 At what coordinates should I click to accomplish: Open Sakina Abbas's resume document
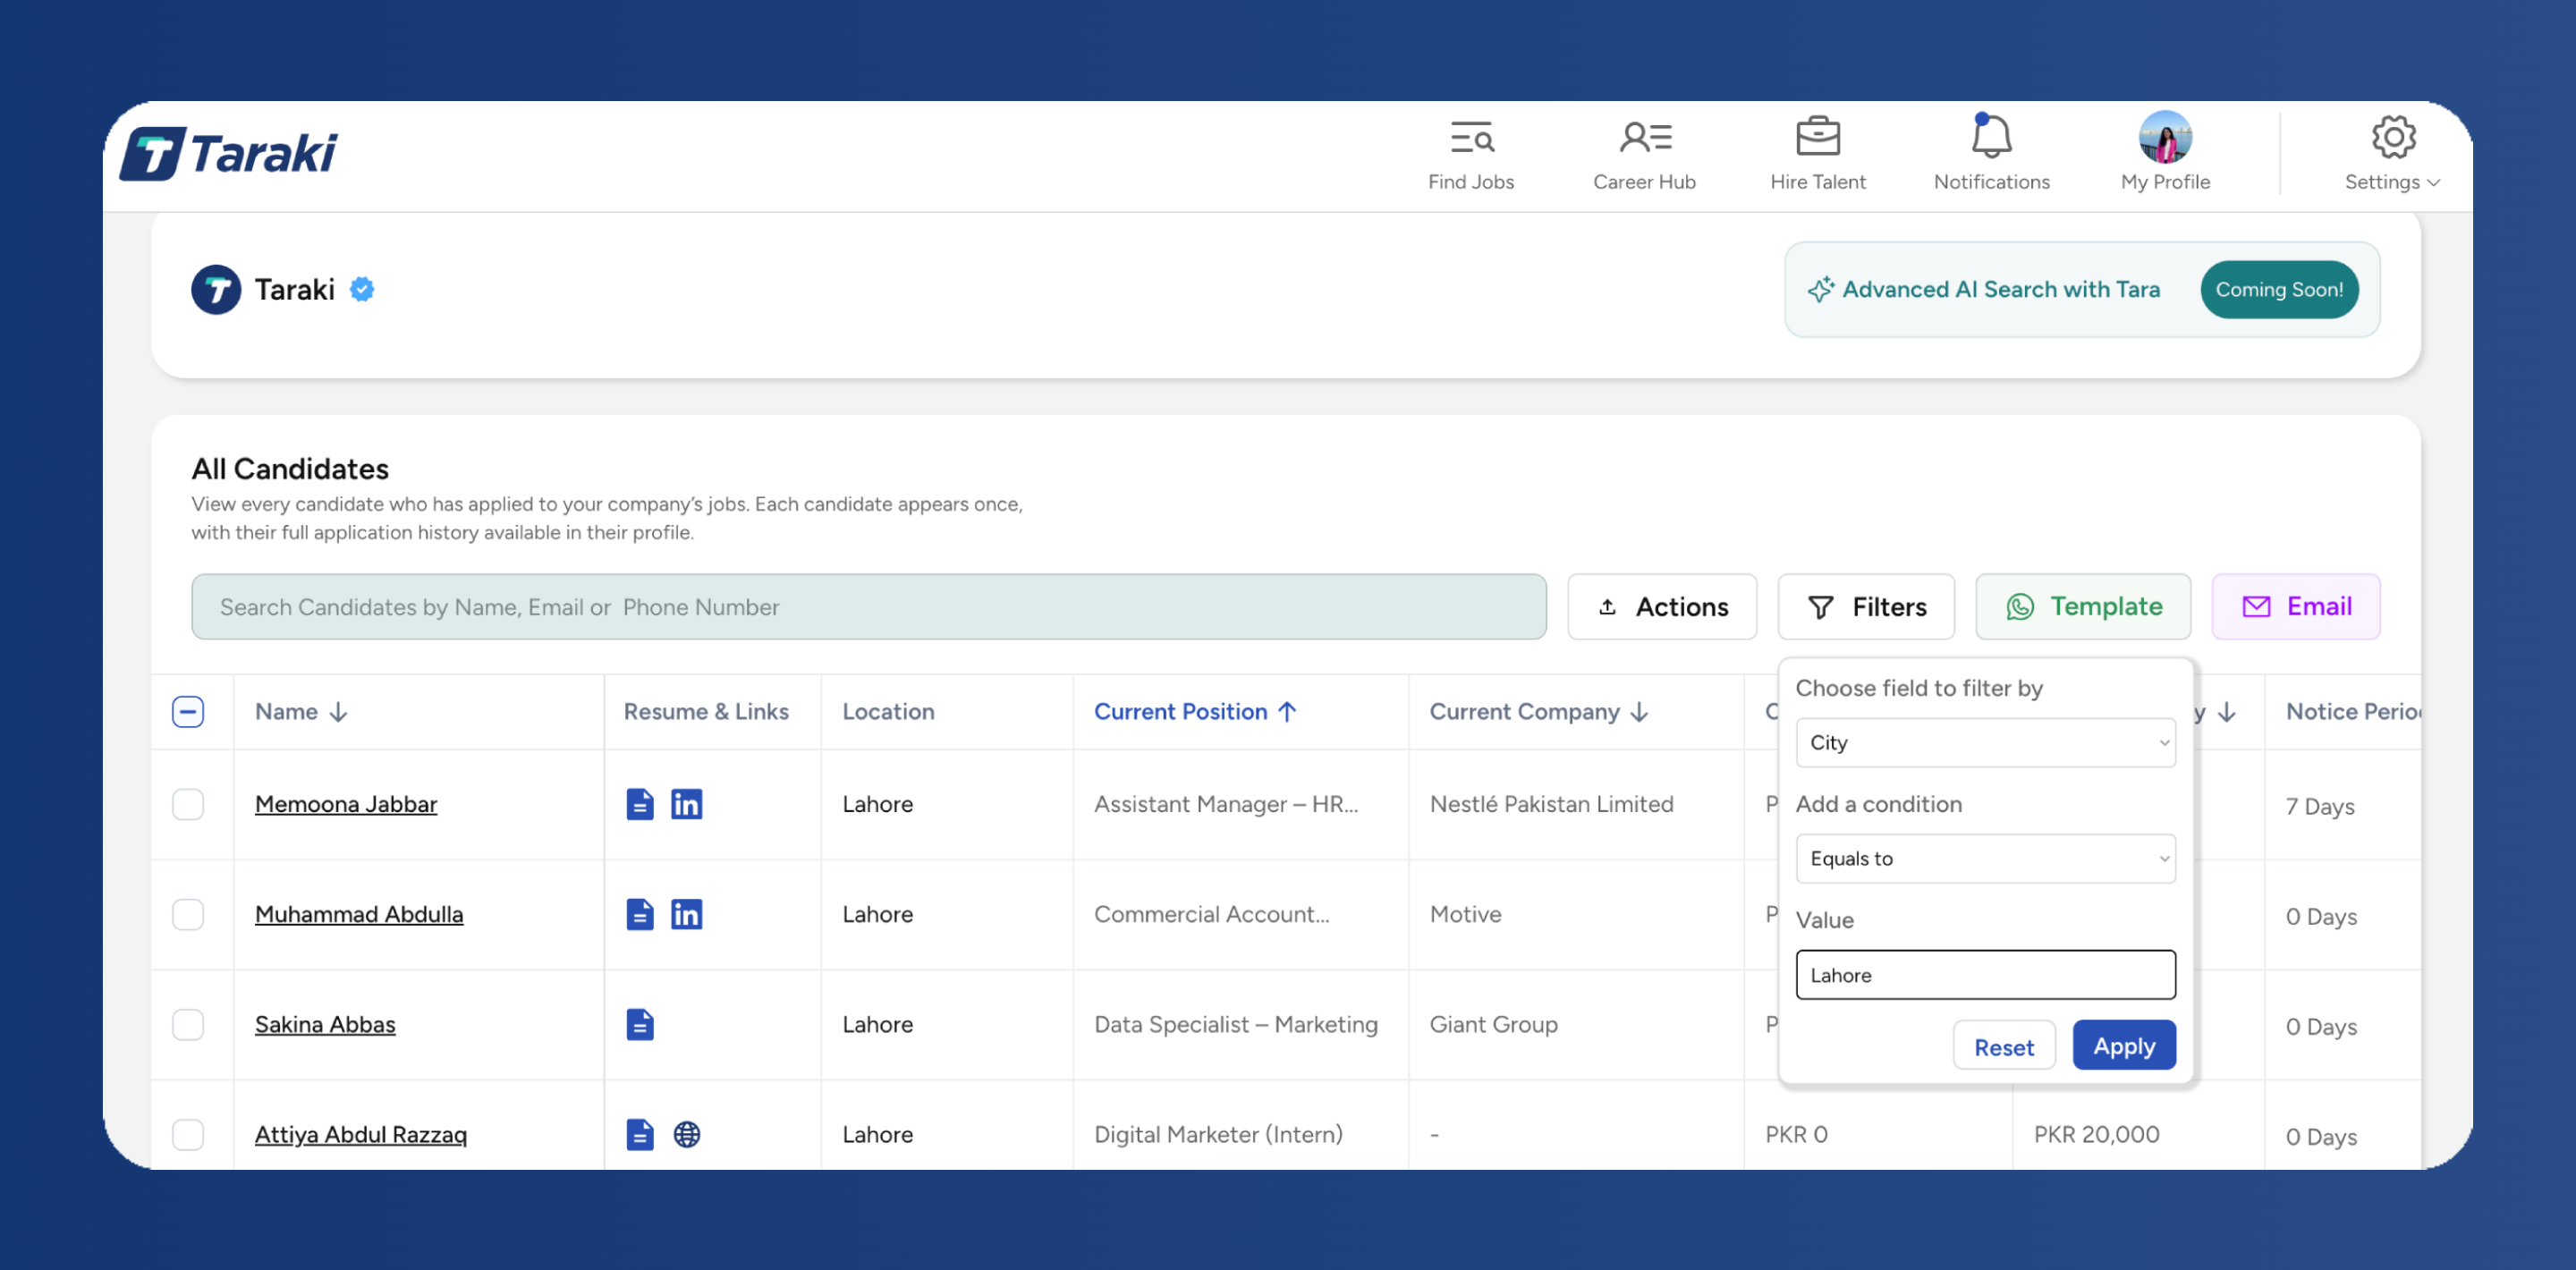pyautogui.click(x=640, y=1024)
